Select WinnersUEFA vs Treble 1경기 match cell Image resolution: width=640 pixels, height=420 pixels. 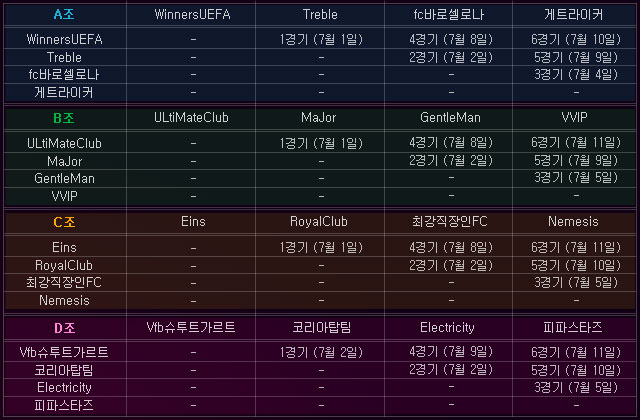(320, 39)
